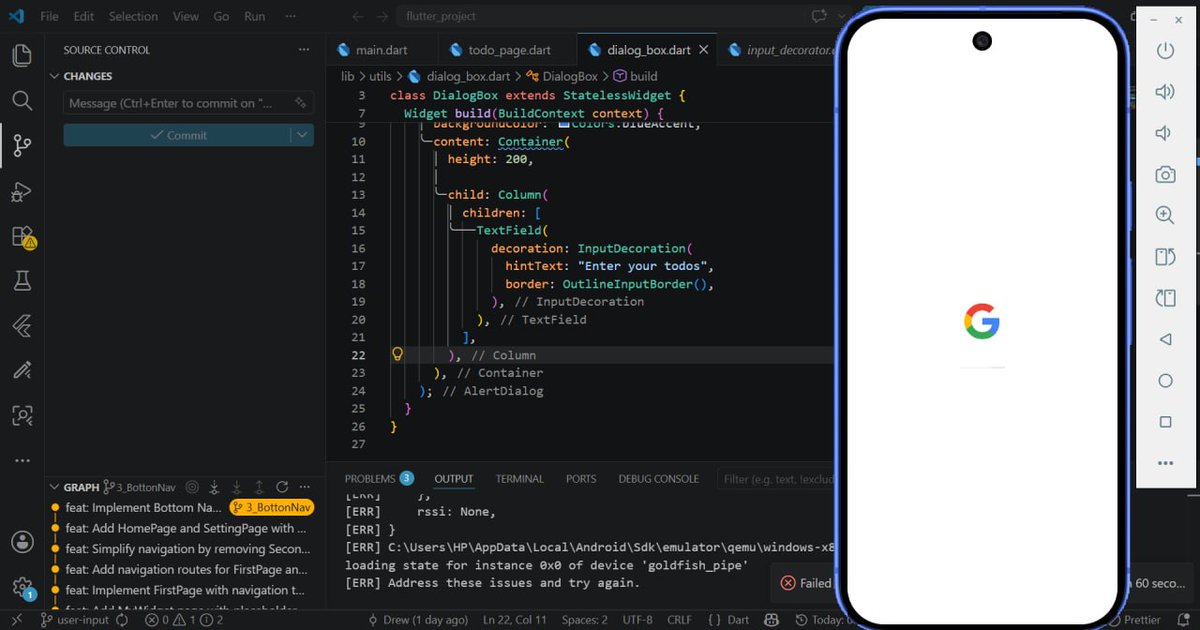Click emulator zoom magnifier icon
The height and width of the screenshot is (630, 1200).
click(x=1165, y=216)
